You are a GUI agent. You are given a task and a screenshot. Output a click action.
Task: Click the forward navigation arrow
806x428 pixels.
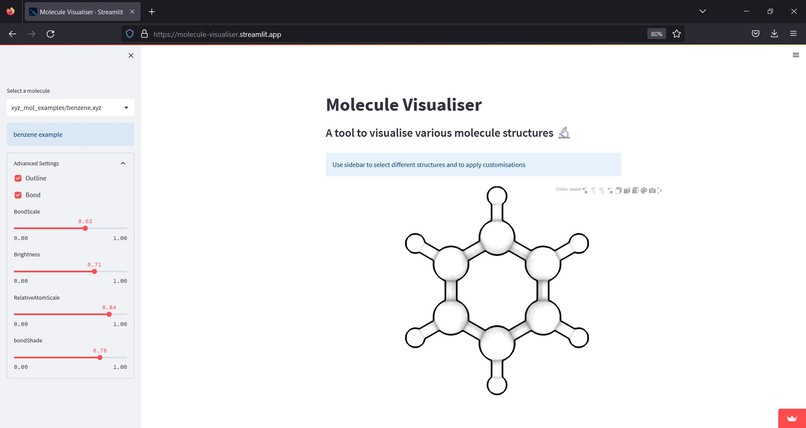coord(31,34)
